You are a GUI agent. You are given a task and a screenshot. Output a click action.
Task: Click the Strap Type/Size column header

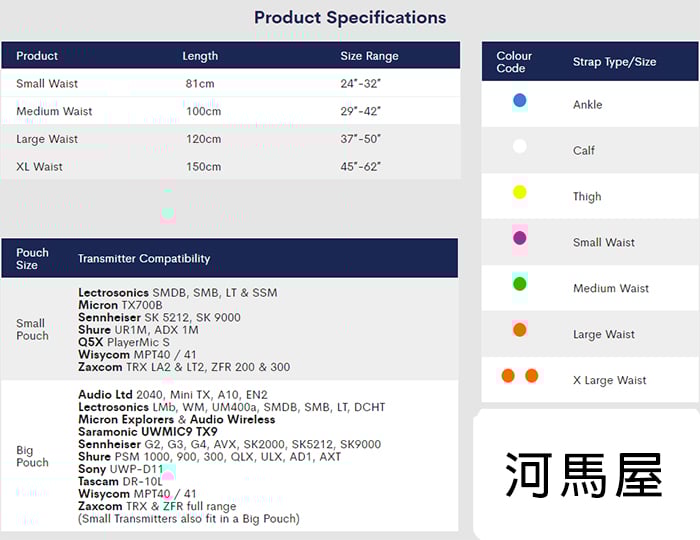point(614,62)
